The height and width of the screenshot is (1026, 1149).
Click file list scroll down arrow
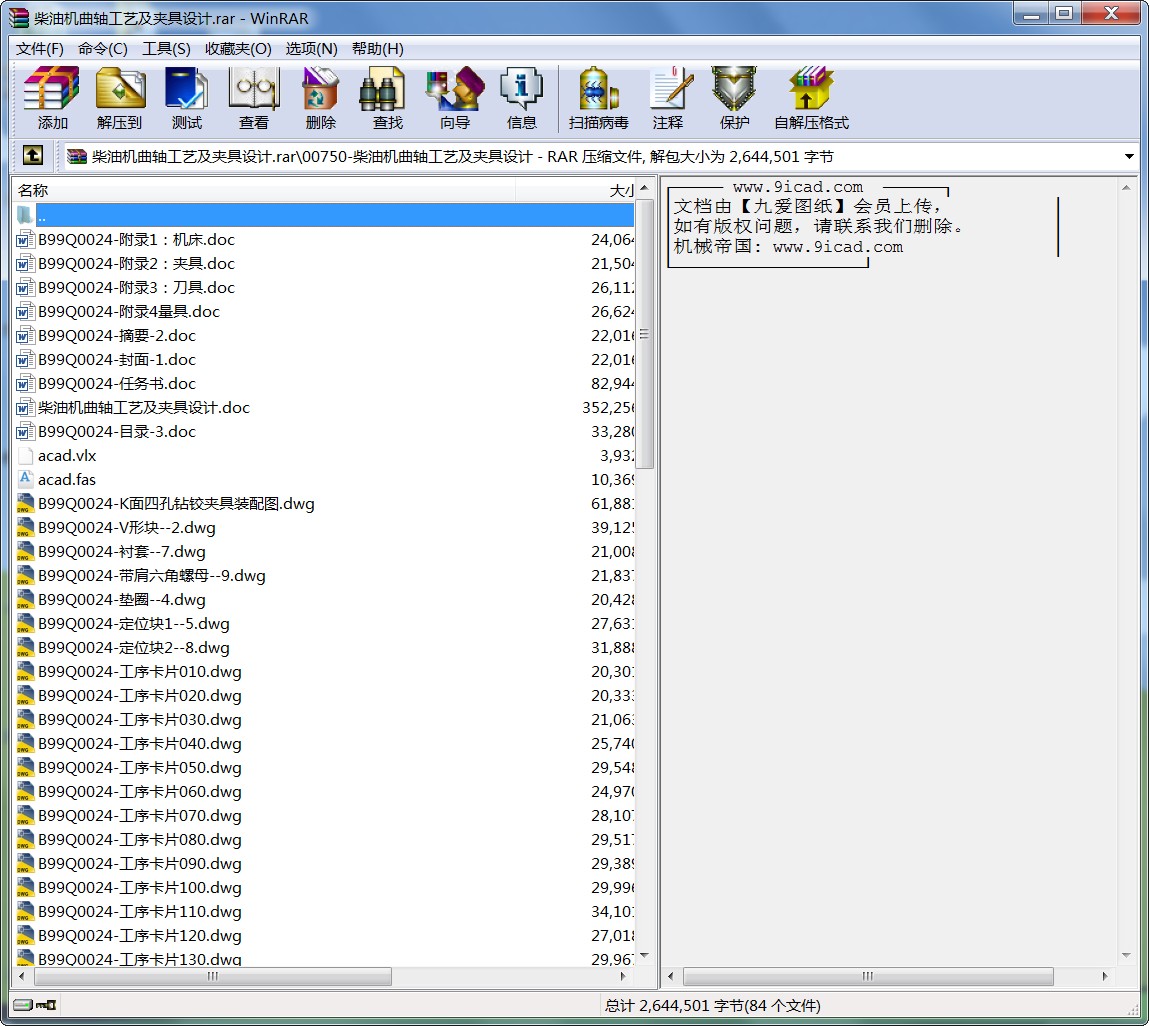click(644, 955)
